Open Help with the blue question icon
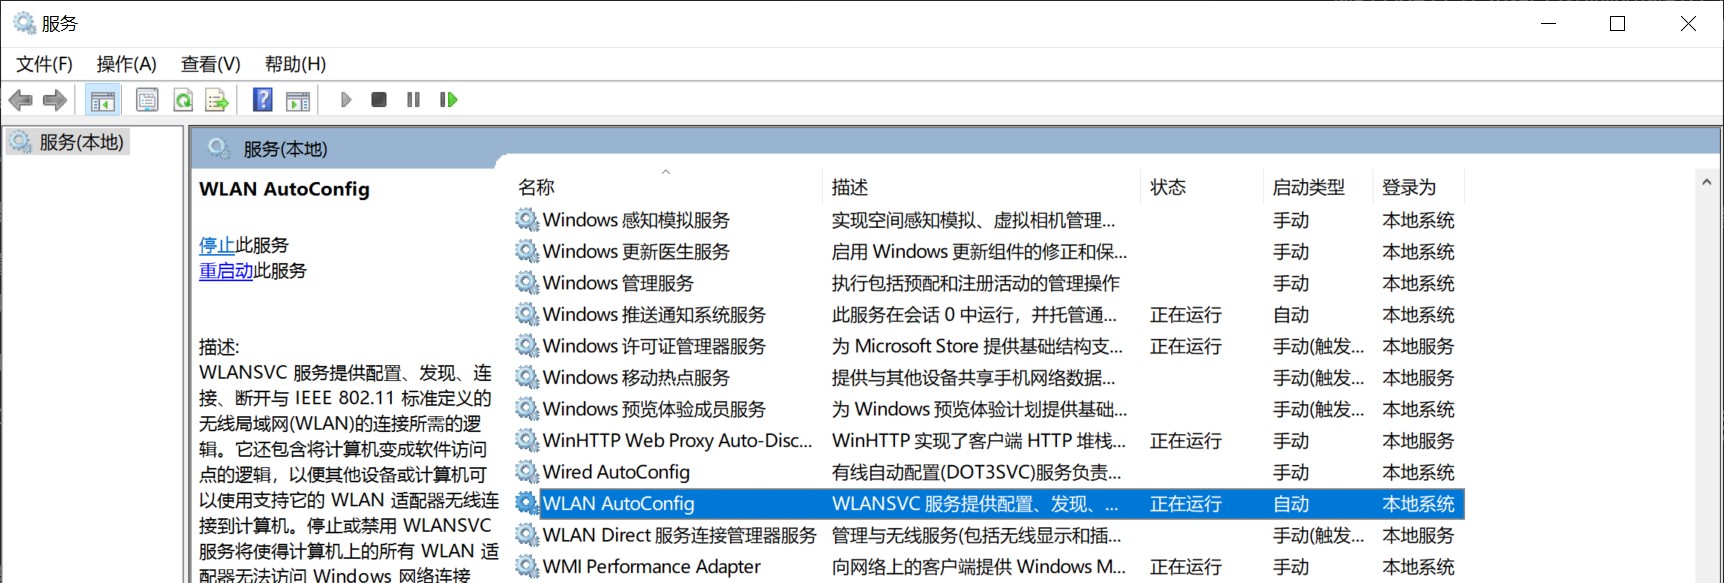 [x=262, y=100]
